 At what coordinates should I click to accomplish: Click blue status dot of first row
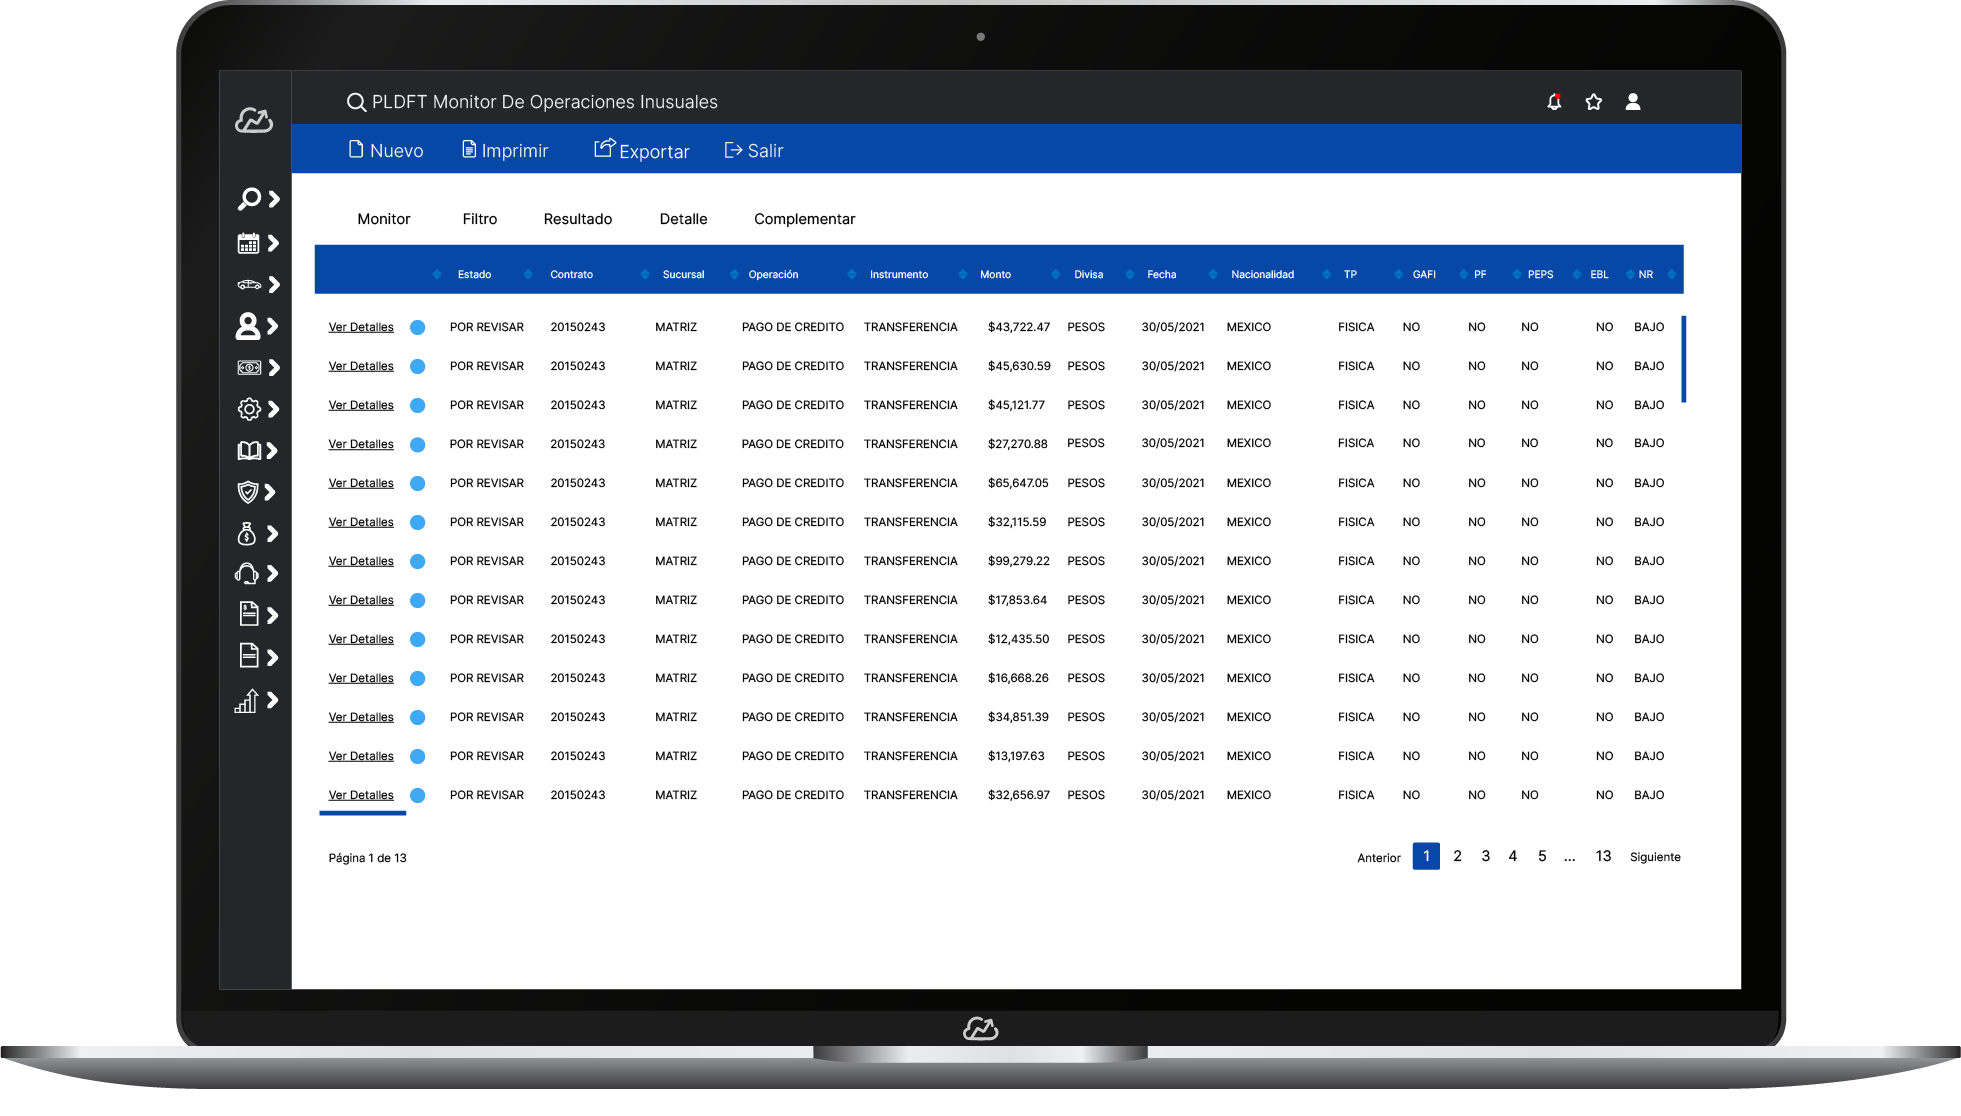tap(418, 327)
